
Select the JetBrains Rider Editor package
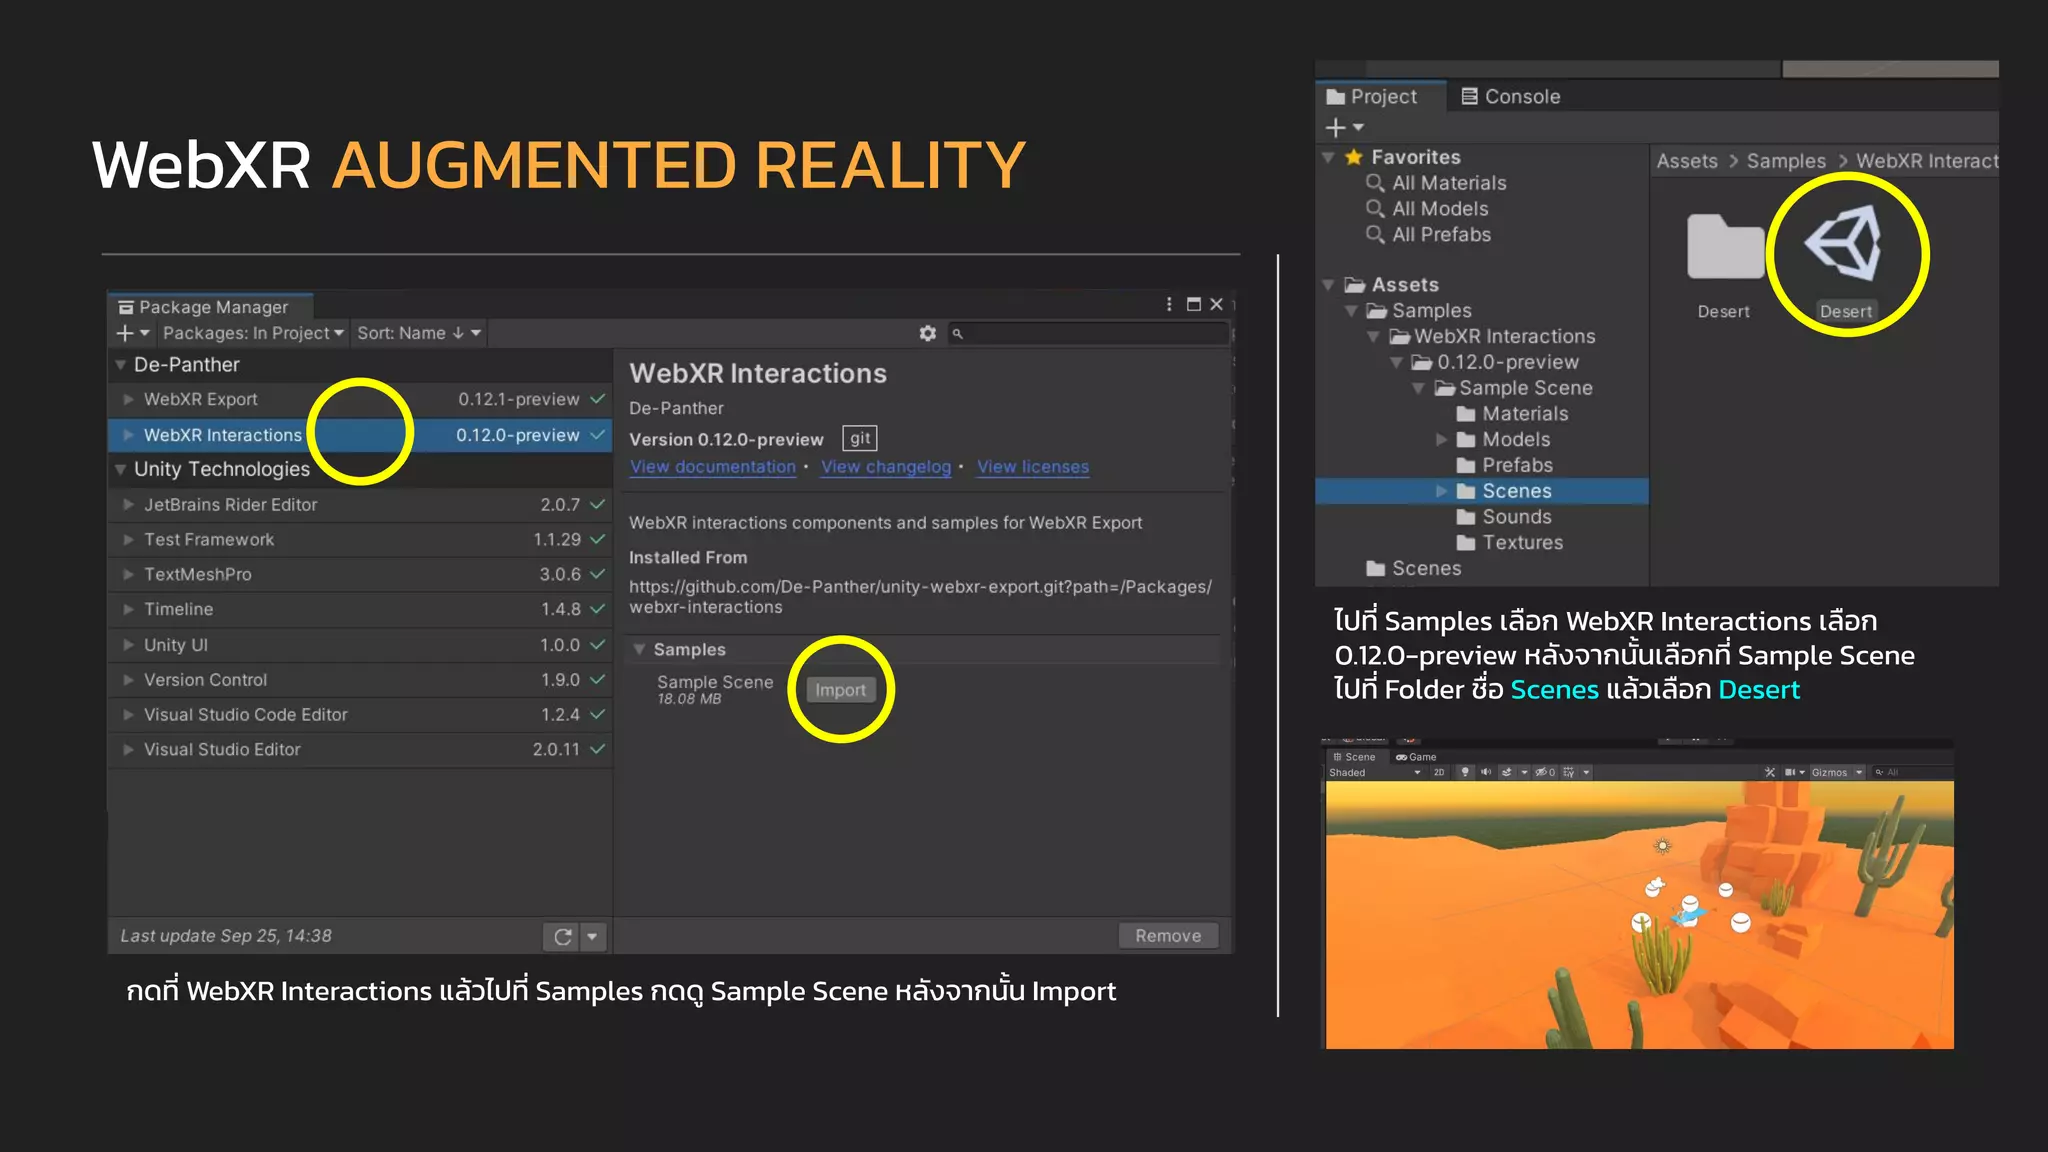[x=360, y=505]
